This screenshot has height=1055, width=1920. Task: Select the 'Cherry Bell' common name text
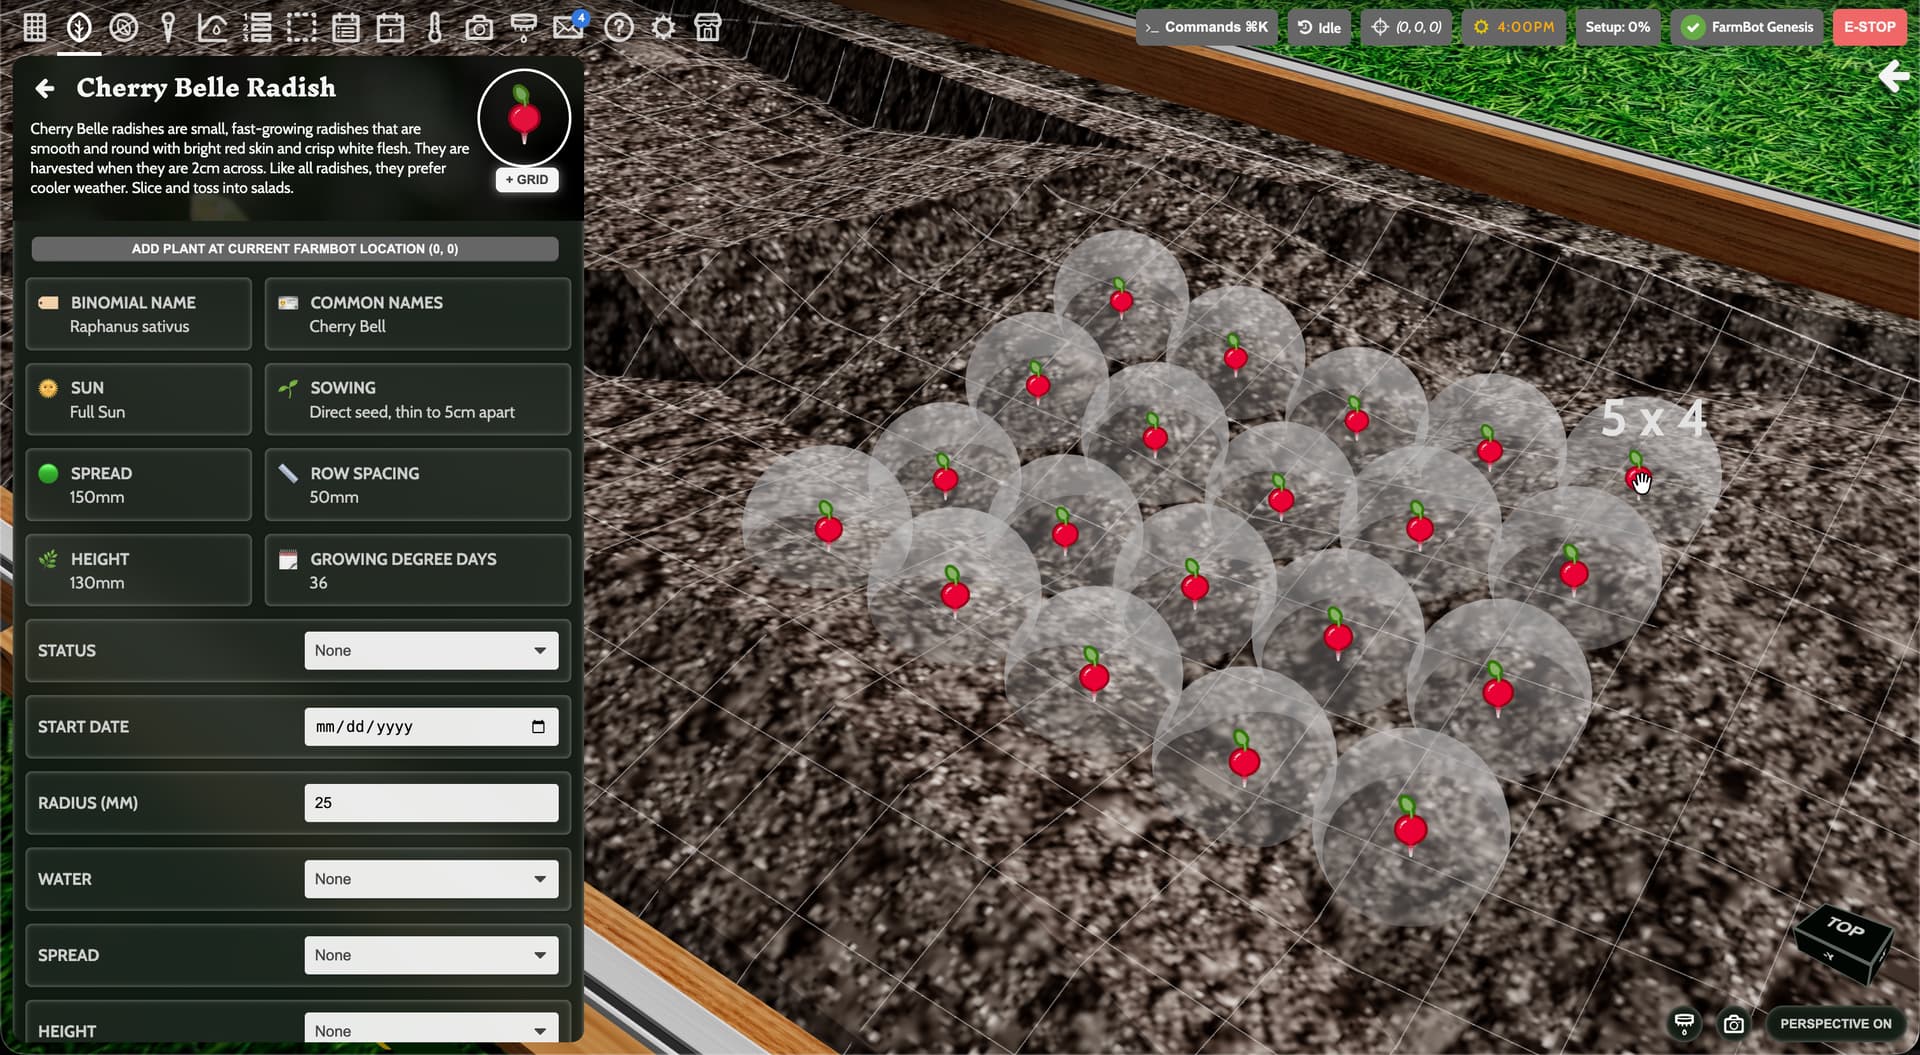click(347, 327)
